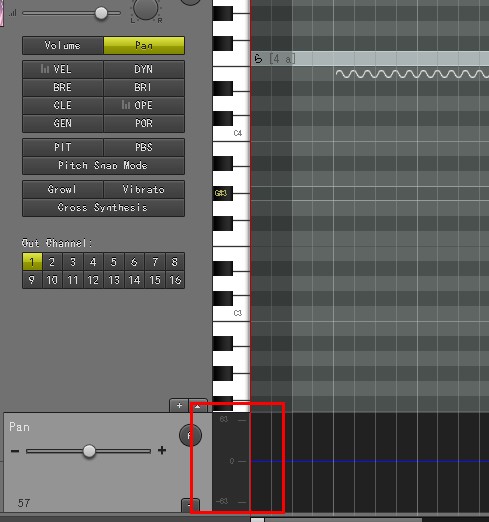Screen dimensions: 489x522
Task: Click the Pan value 57 readout
Action: coord(24,503)
